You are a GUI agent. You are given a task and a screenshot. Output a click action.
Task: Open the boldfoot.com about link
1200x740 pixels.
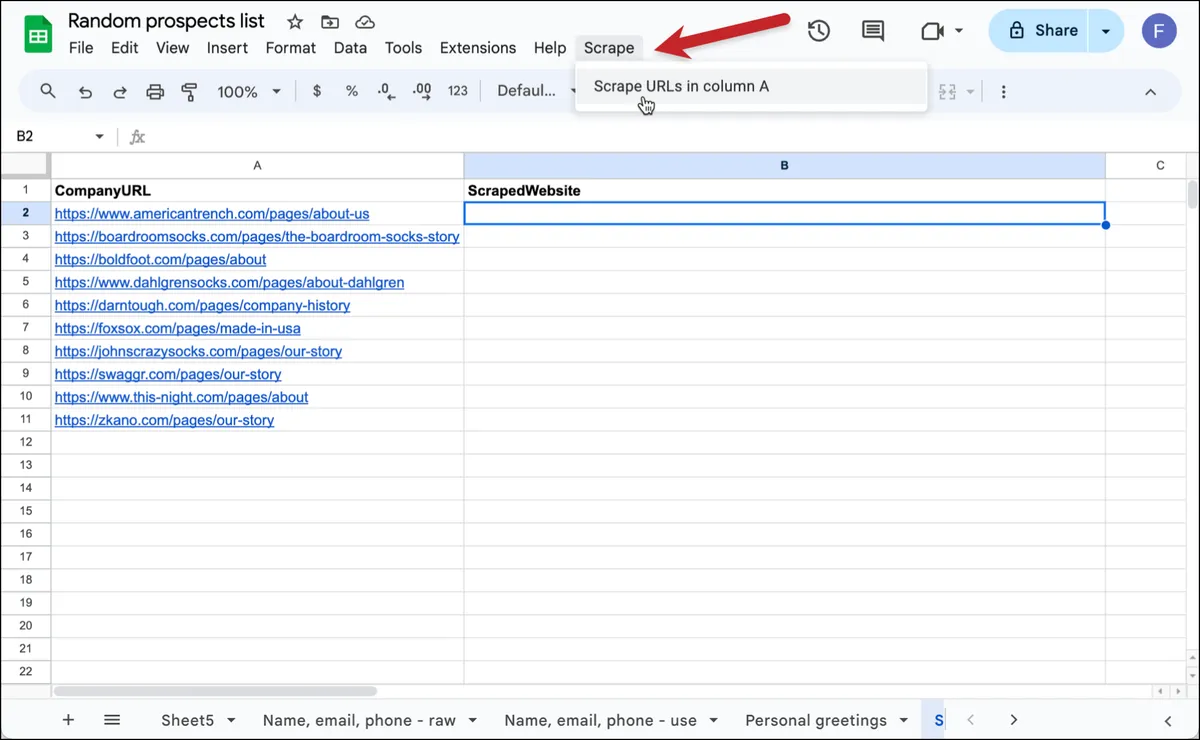point(160,260)
